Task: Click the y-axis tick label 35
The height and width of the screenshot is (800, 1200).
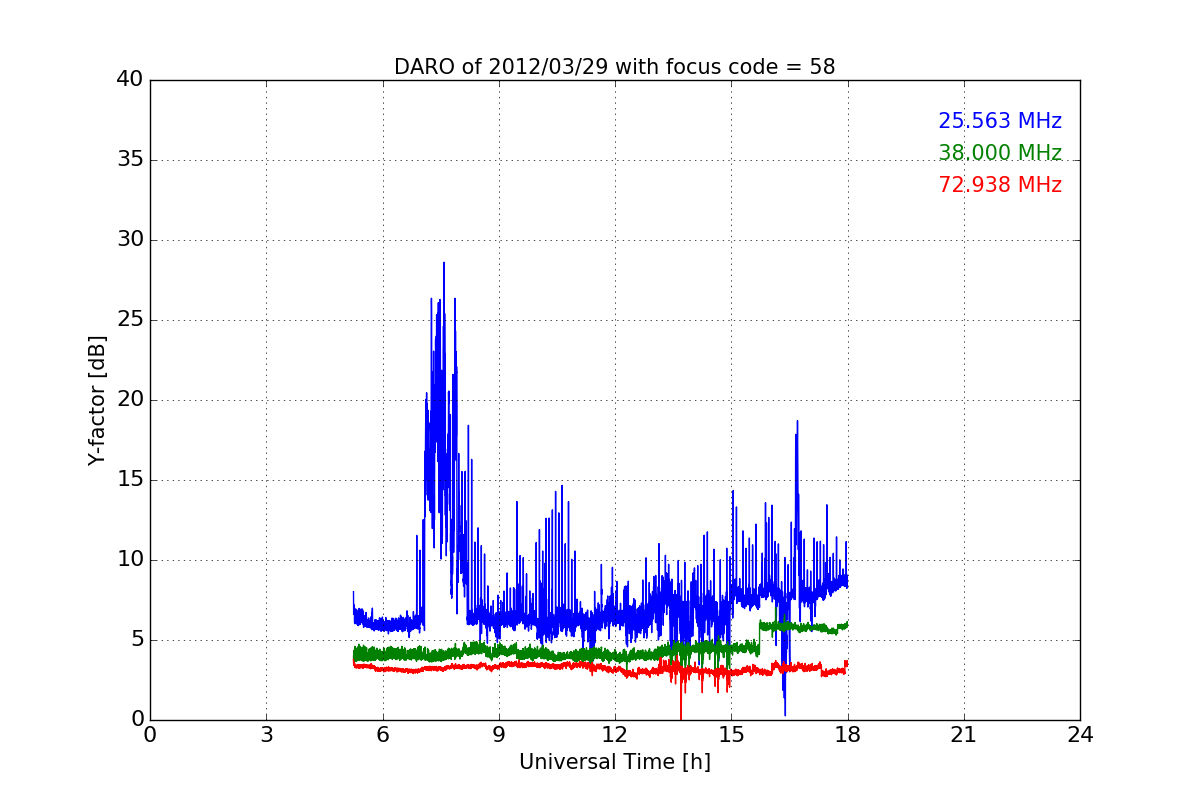Action: [x=129, y=160]
